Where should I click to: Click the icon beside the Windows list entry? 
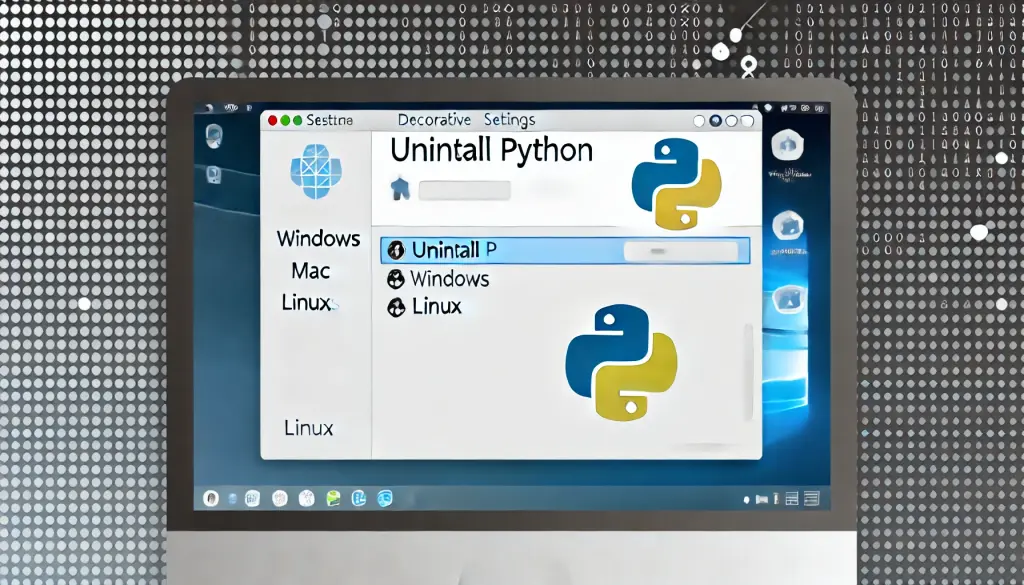click(394, 279)
